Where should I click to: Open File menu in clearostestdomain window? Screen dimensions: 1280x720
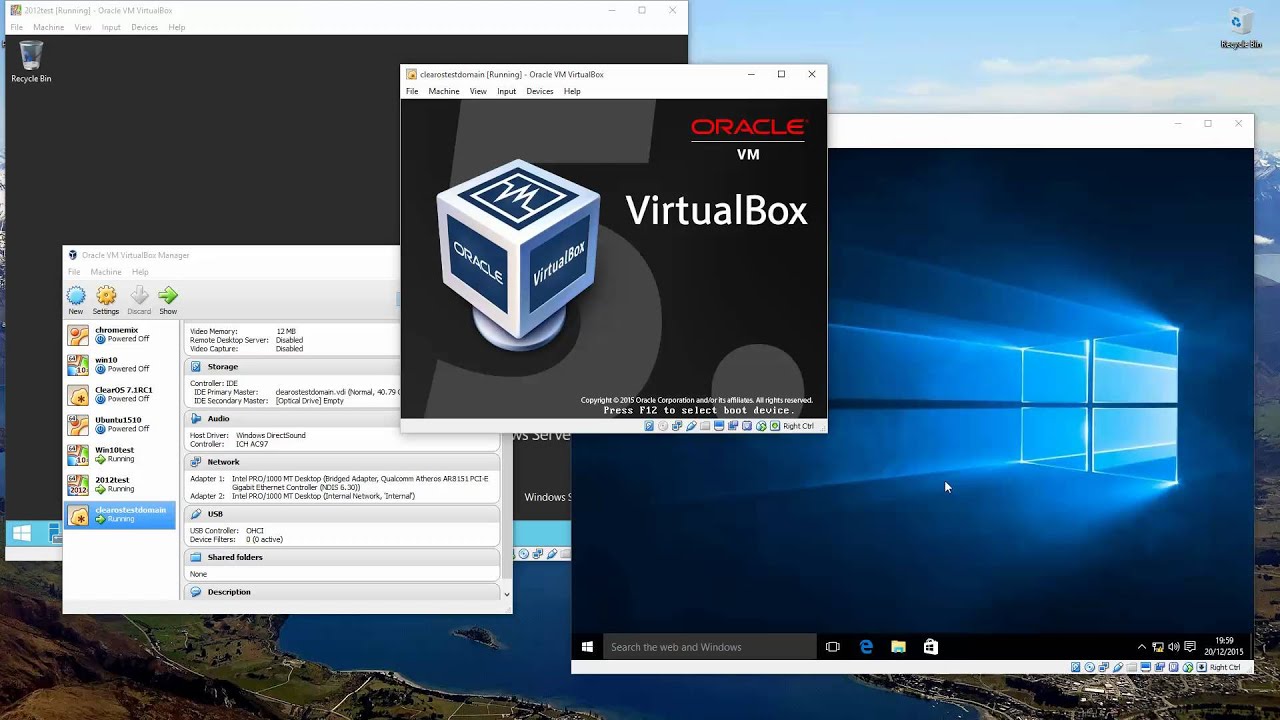(412, 91)
